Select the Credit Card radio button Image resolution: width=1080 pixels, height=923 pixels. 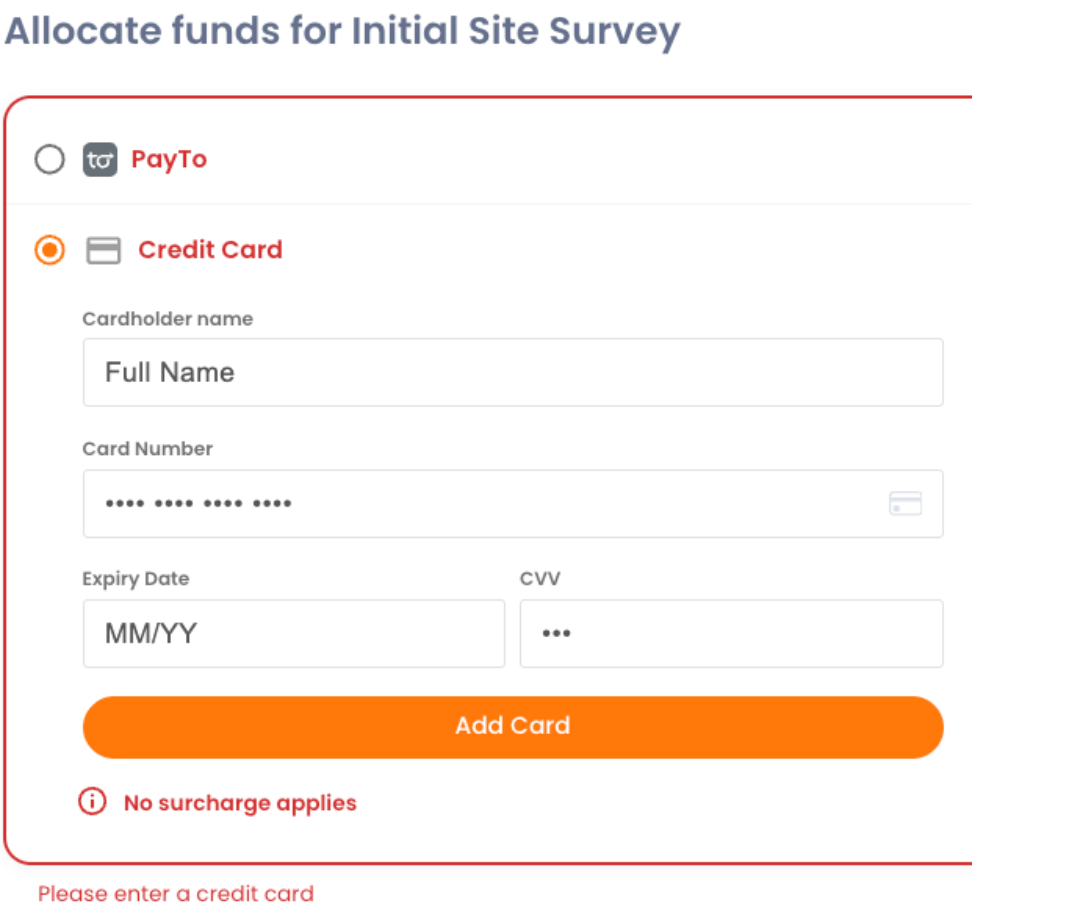coord(49,250)
